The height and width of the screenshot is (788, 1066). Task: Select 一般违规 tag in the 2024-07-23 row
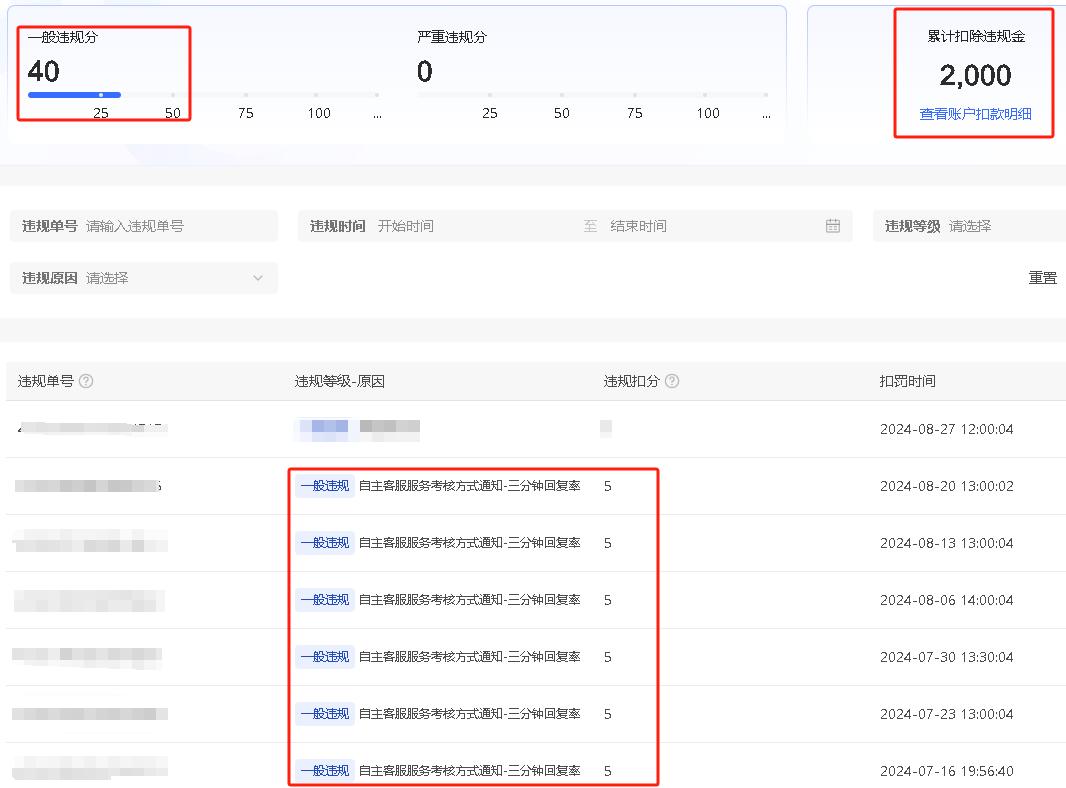tap(325, 715)
